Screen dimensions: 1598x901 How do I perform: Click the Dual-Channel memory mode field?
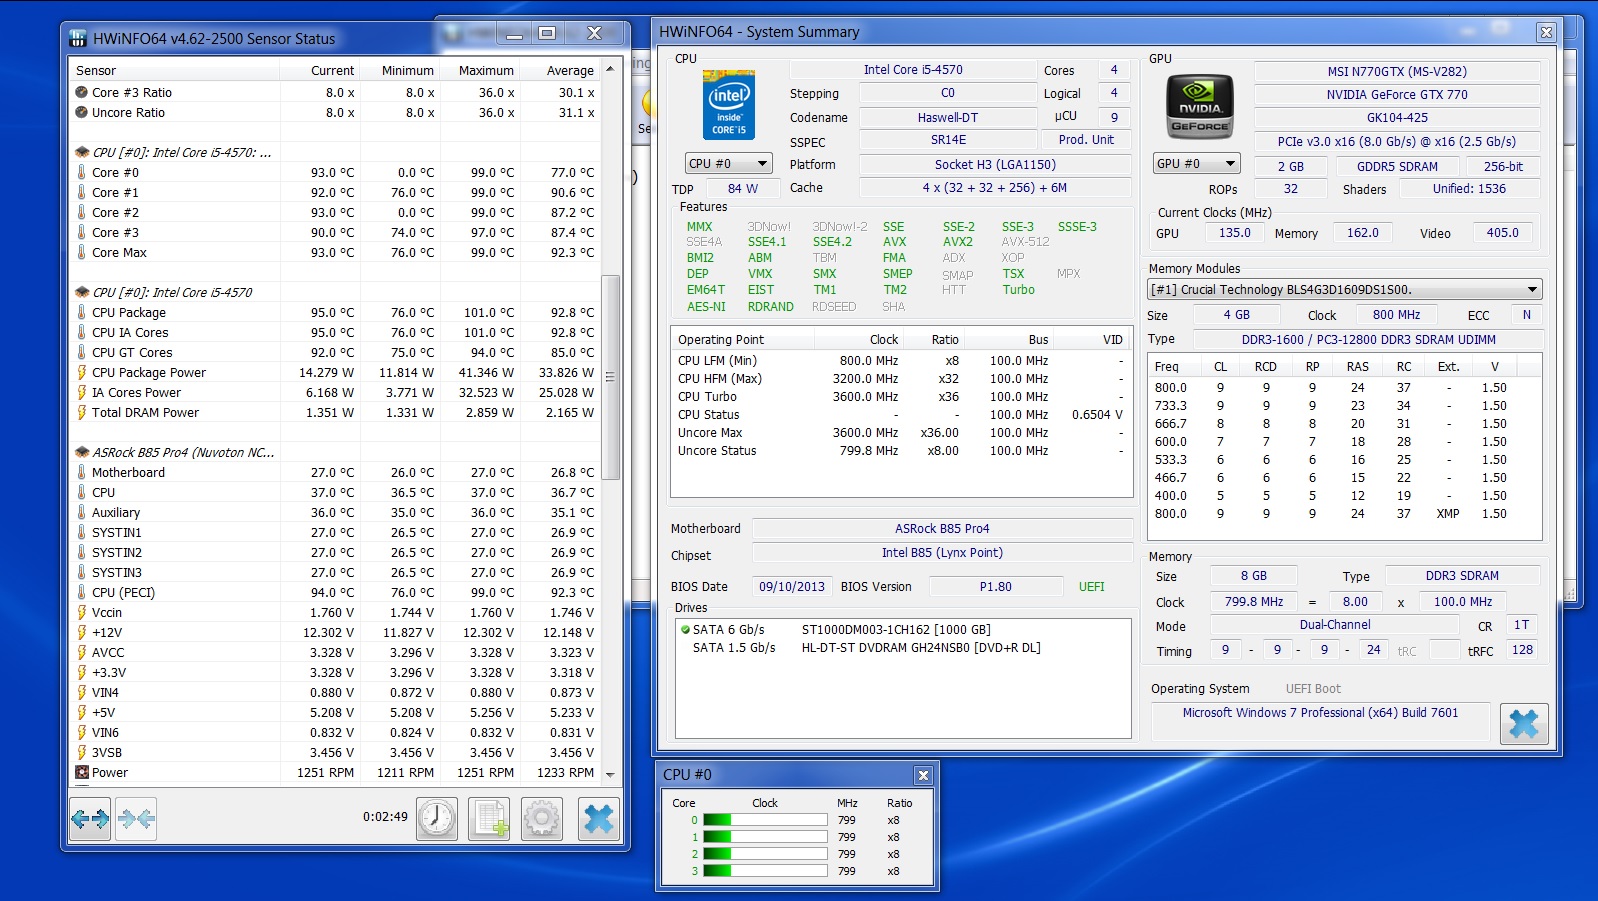tap(1335, 625)
